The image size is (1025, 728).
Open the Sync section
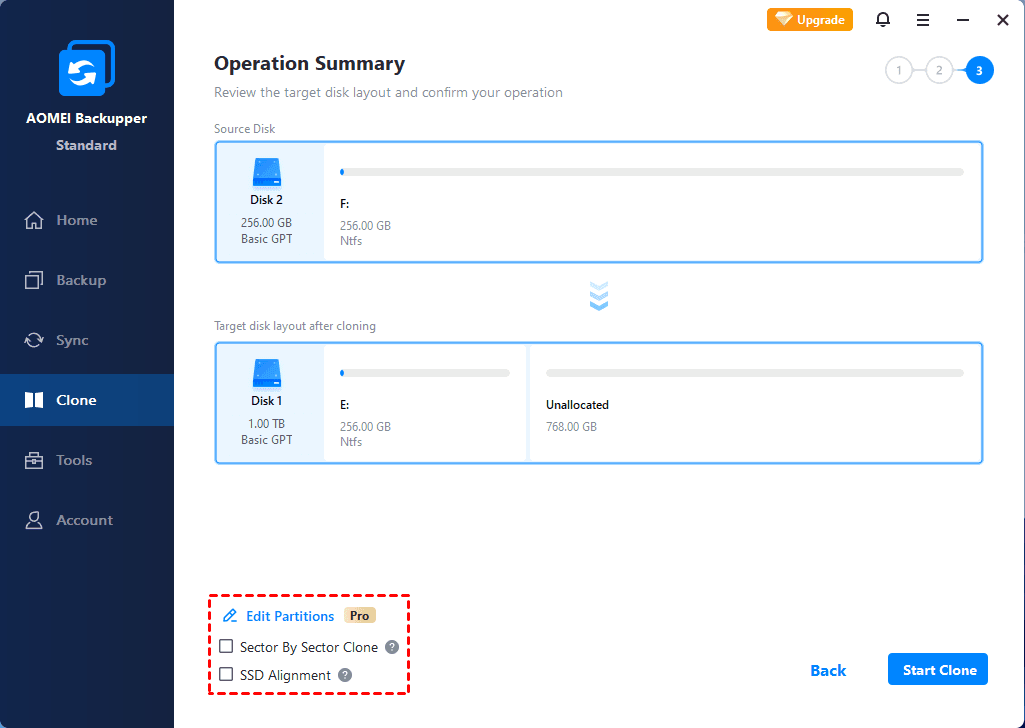[x=87, y=340]
